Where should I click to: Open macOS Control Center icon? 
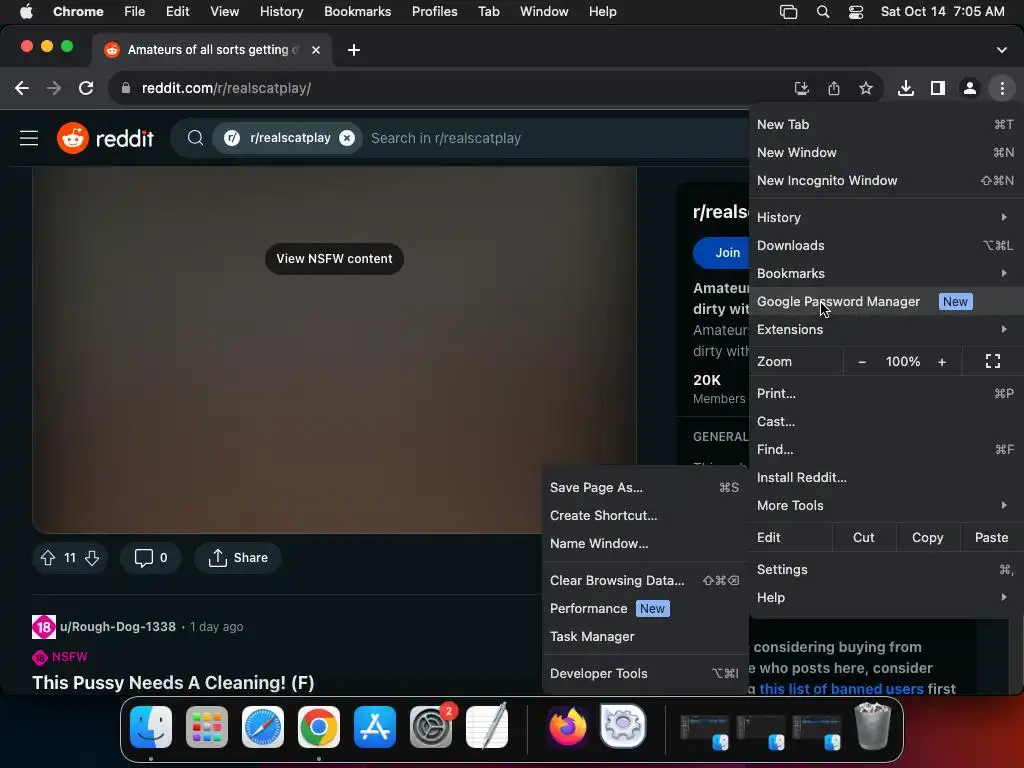tap(856, 12)
